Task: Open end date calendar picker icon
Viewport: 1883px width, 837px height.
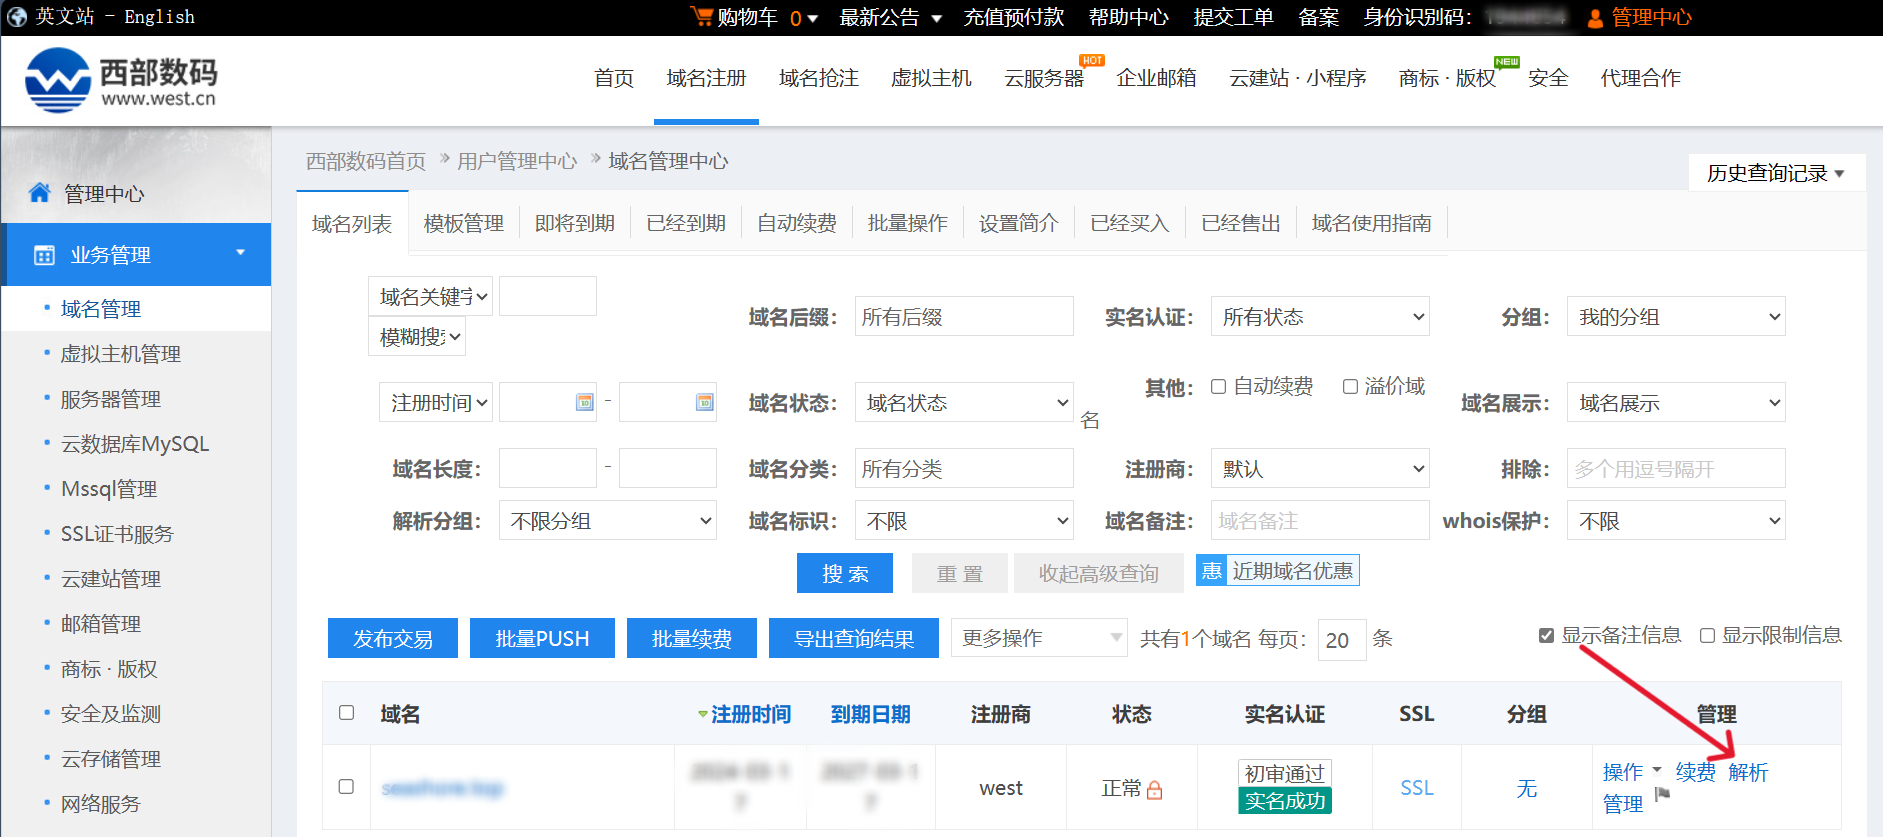Action: (705, 402)
